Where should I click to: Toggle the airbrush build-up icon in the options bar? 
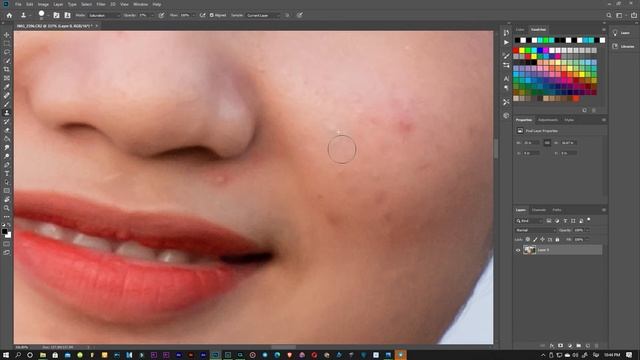(x=202, y=15)
